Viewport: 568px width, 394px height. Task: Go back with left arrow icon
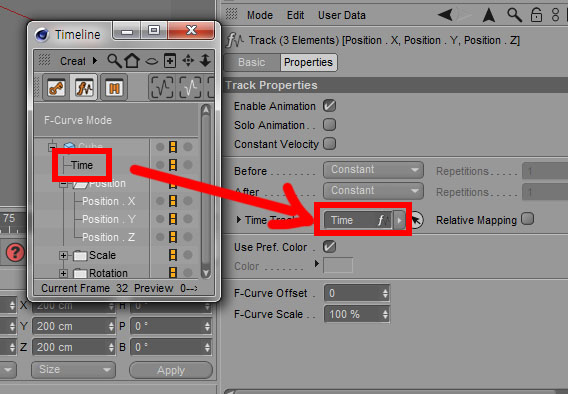445,15
